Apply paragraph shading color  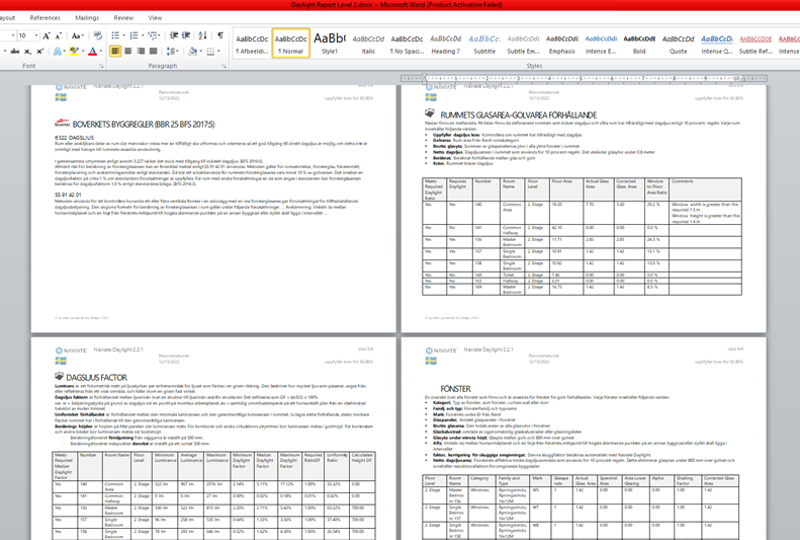pyautogui.click(x=192, y=51)
